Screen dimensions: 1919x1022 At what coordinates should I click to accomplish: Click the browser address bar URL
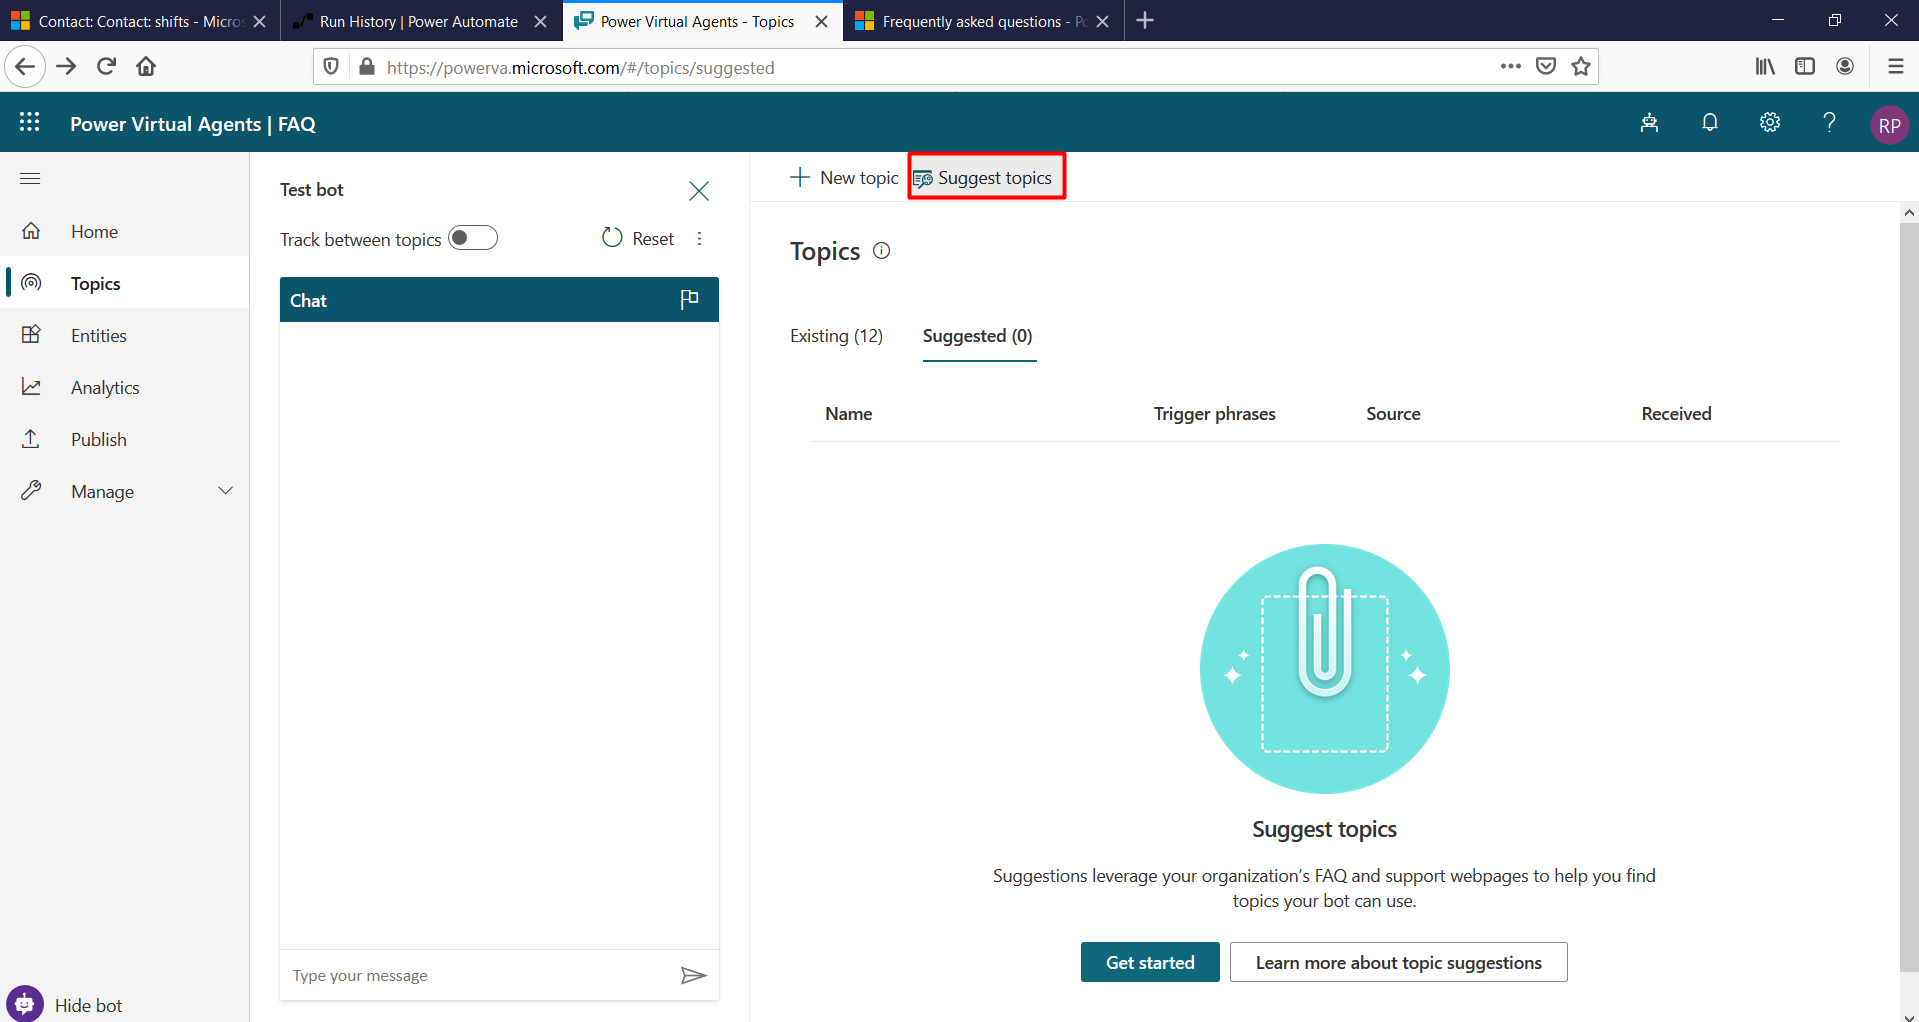pos(581,67)
